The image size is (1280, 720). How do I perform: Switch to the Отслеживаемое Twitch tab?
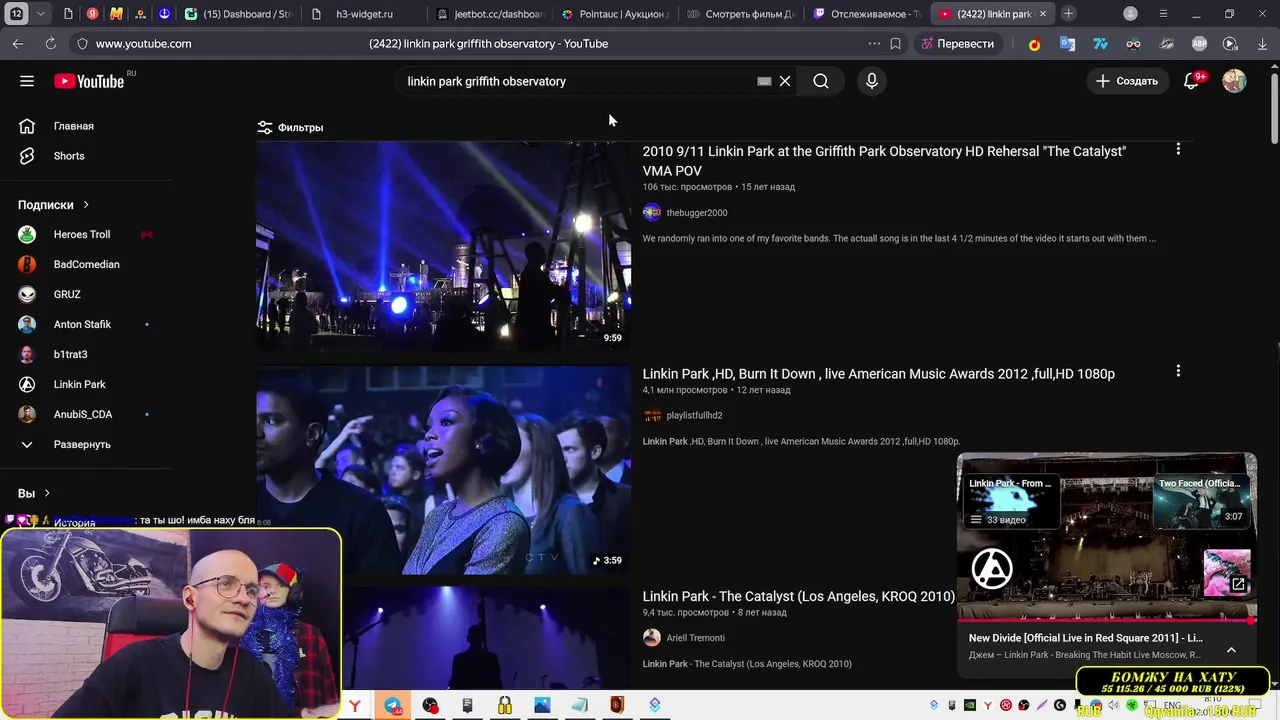866,14
